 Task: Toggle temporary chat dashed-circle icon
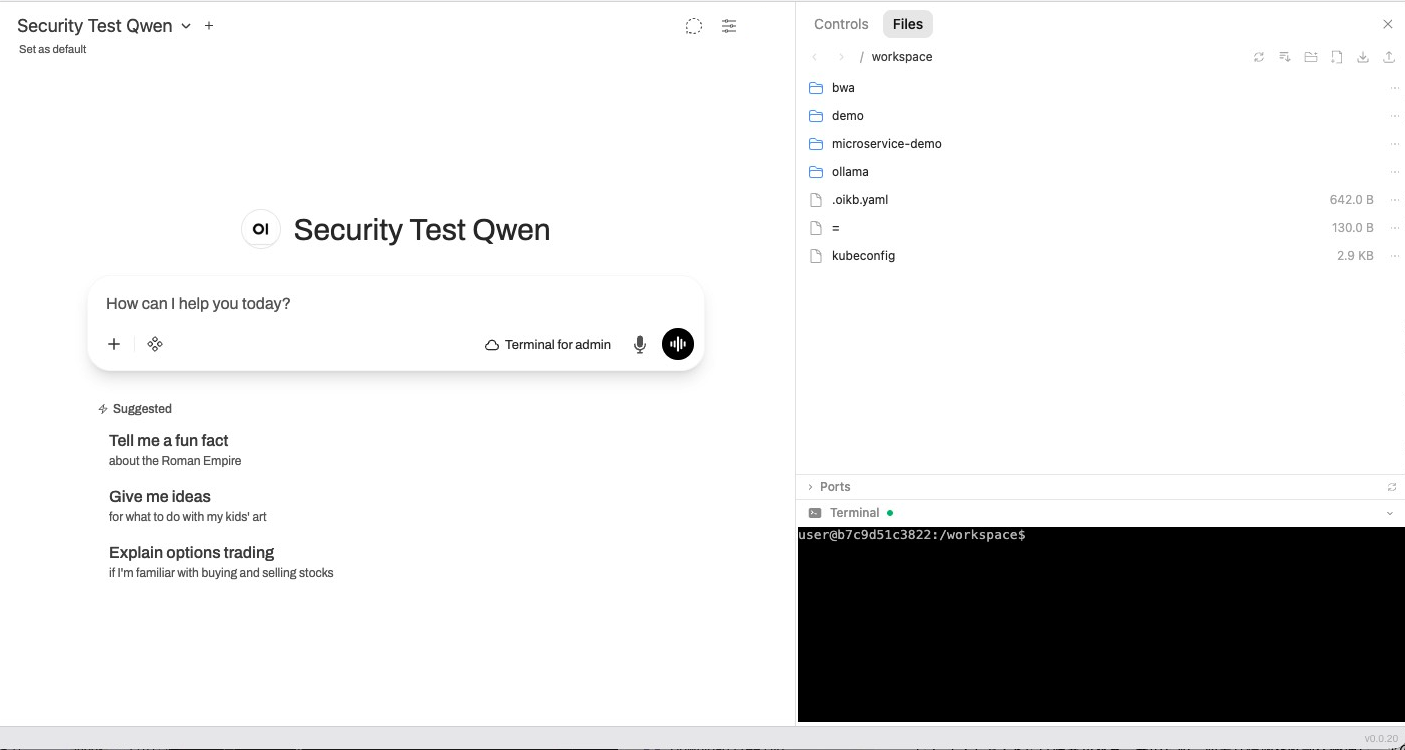[693, 26]
